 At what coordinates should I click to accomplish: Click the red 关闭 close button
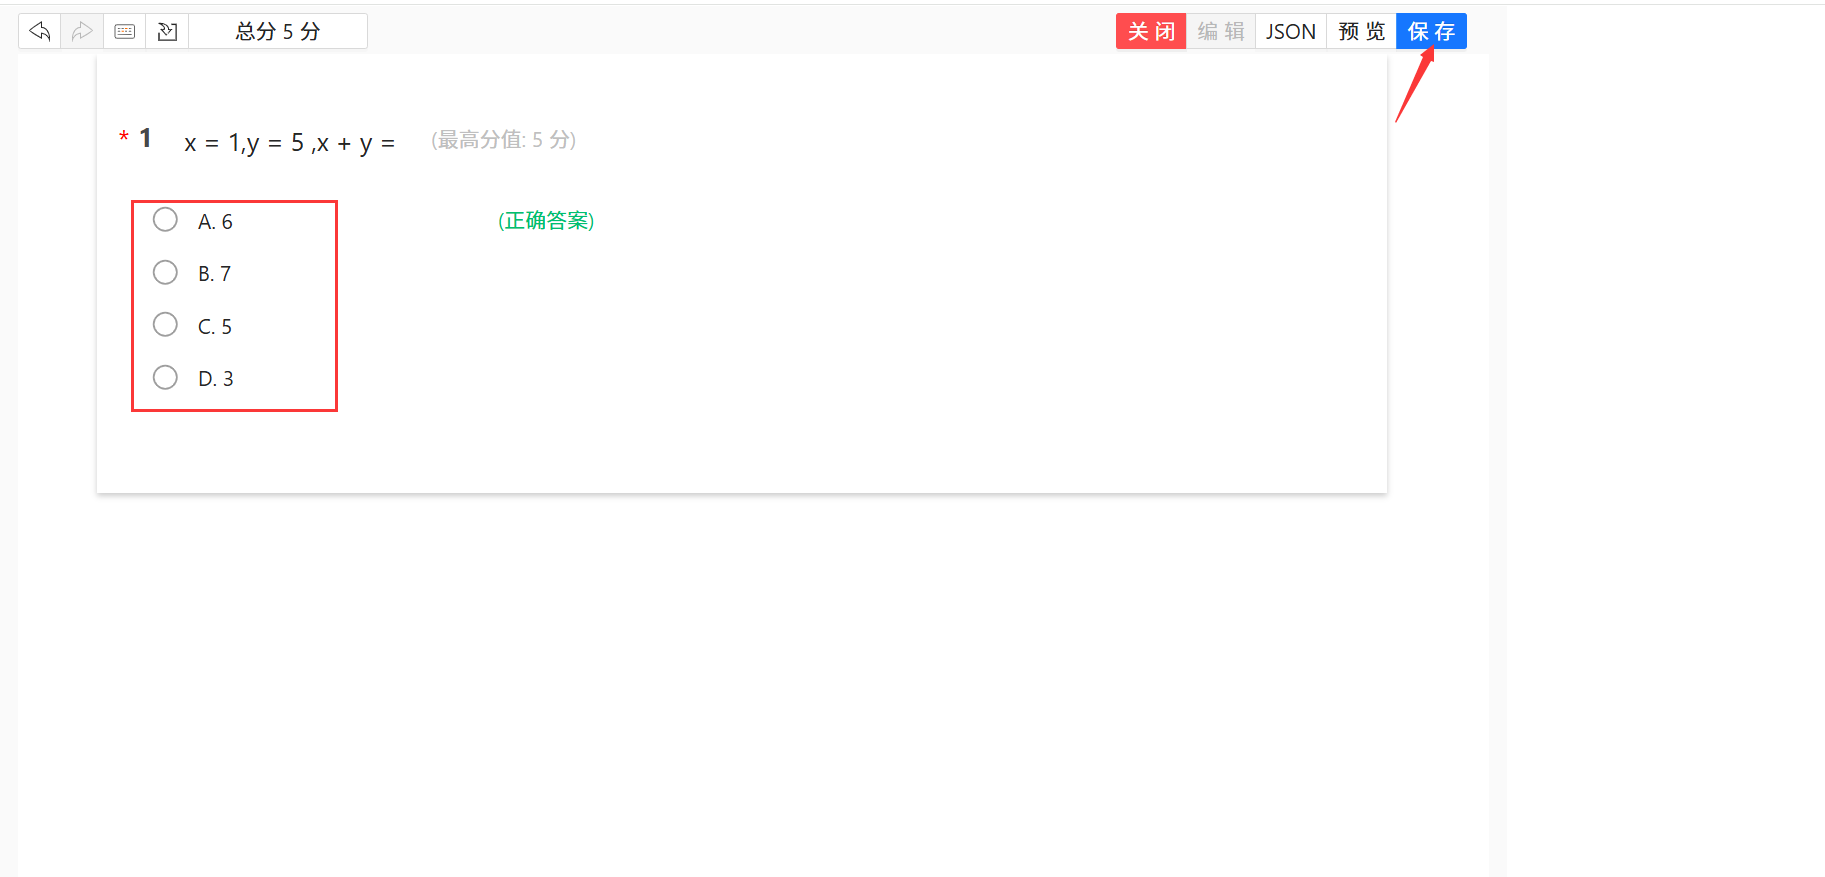click(1151, 31)
